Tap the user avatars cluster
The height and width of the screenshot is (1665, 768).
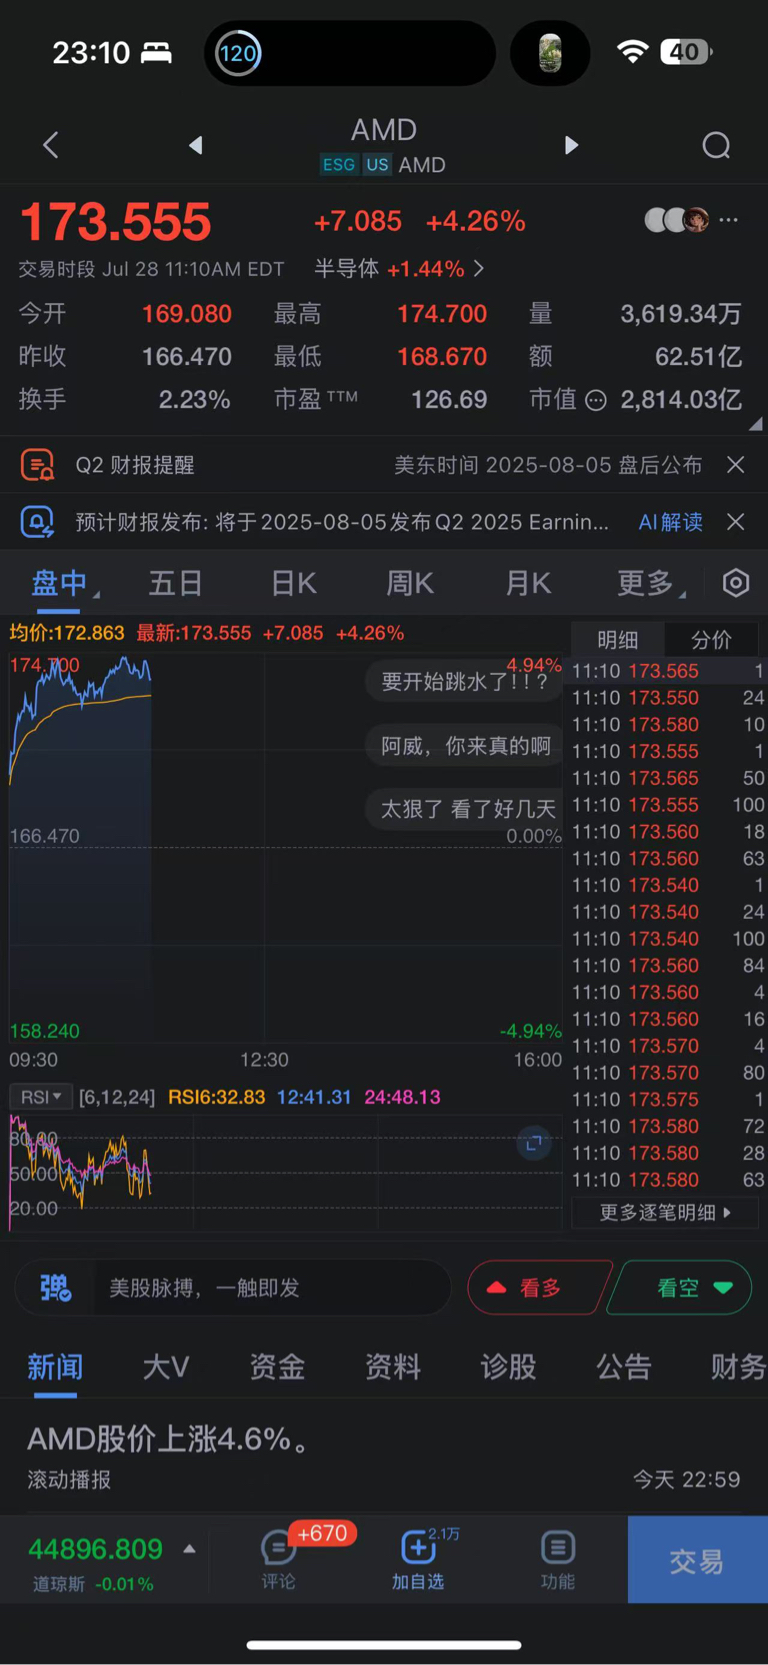pyautogui.click(x=677, y=220)
